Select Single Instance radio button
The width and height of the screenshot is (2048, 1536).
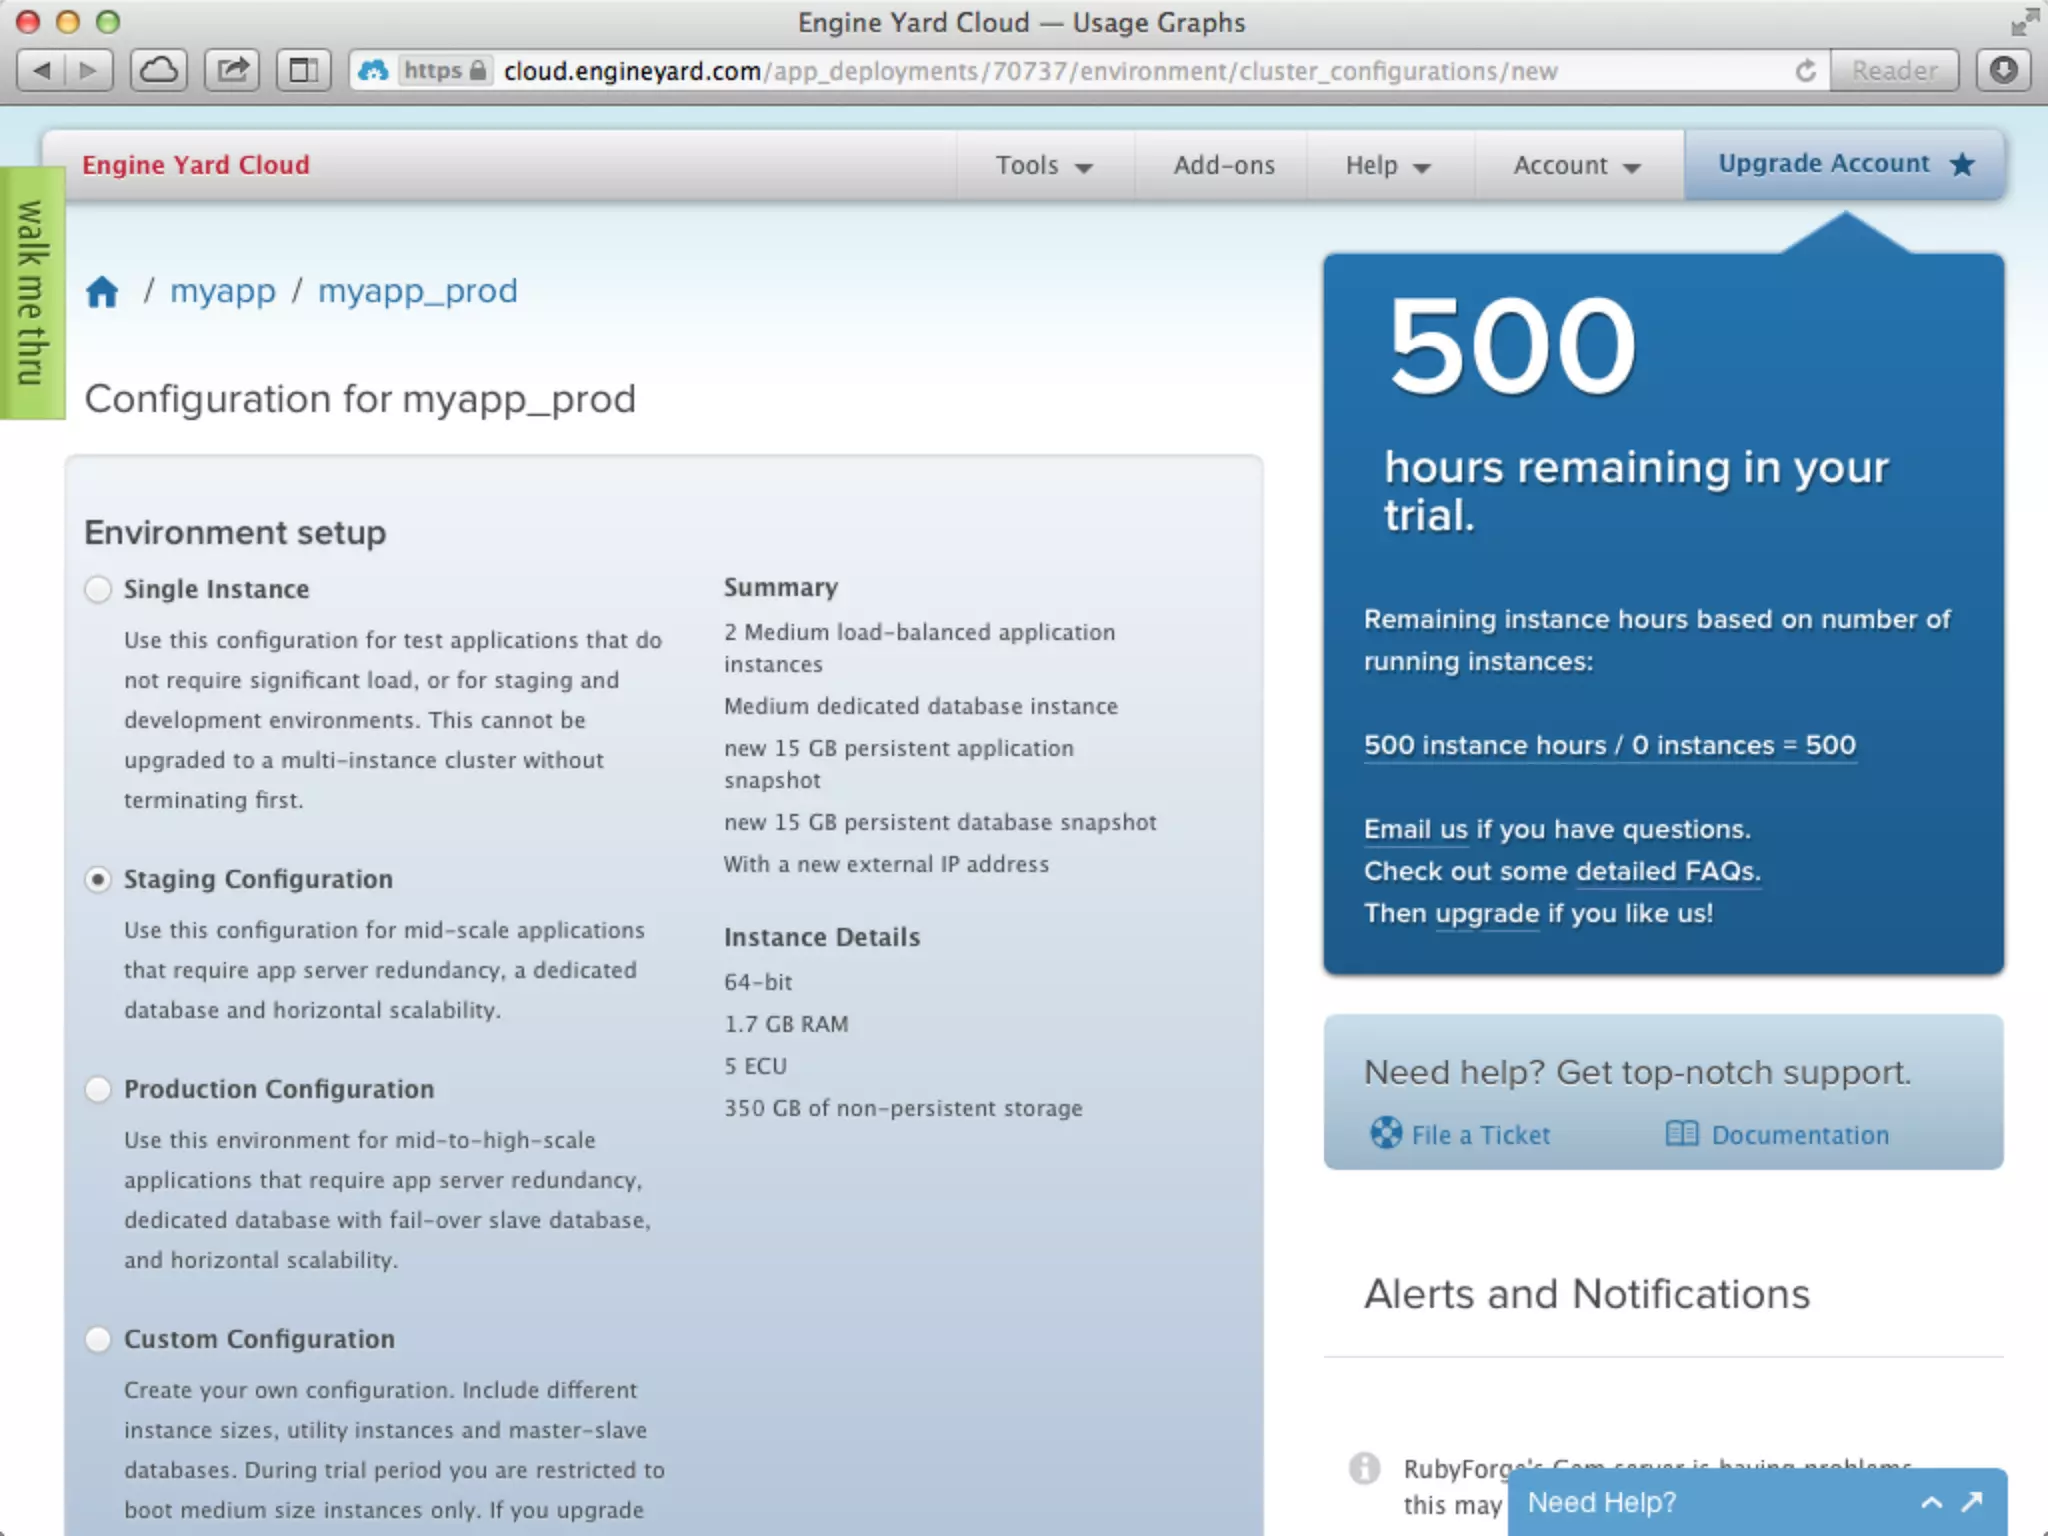[x=98, y=589]
